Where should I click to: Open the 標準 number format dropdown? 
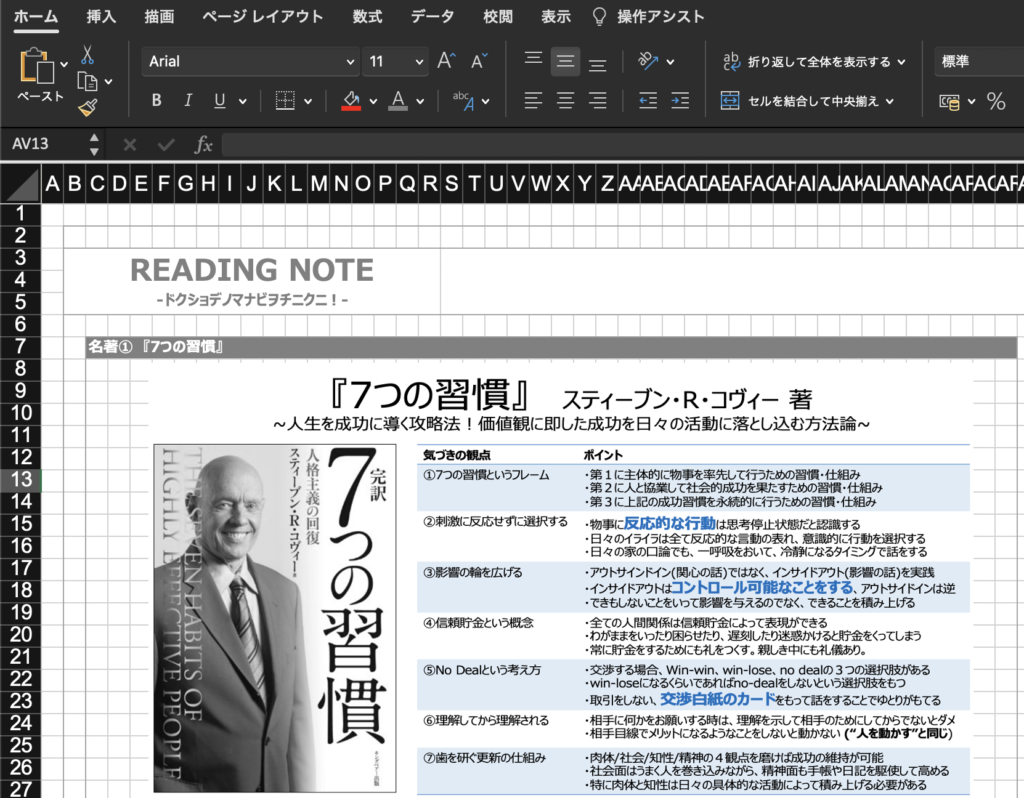click(x=979, y=62)
